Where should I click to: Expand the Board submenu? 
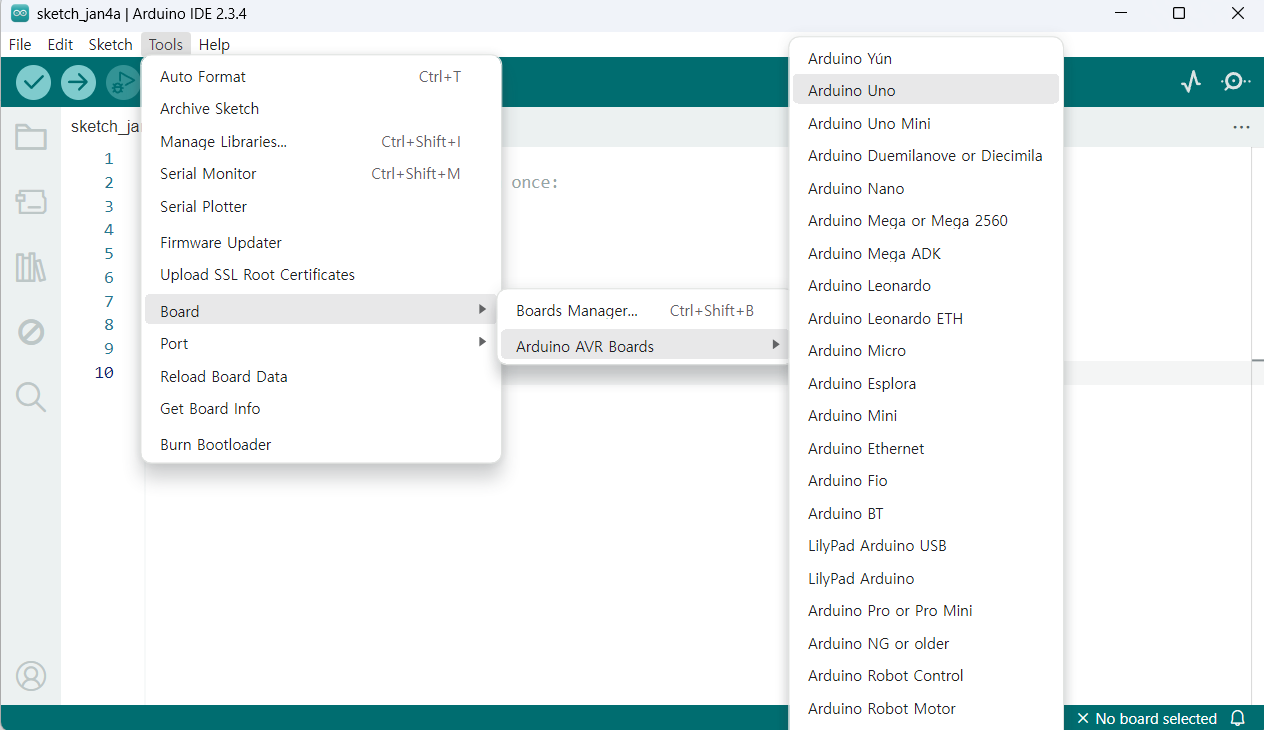321,311
